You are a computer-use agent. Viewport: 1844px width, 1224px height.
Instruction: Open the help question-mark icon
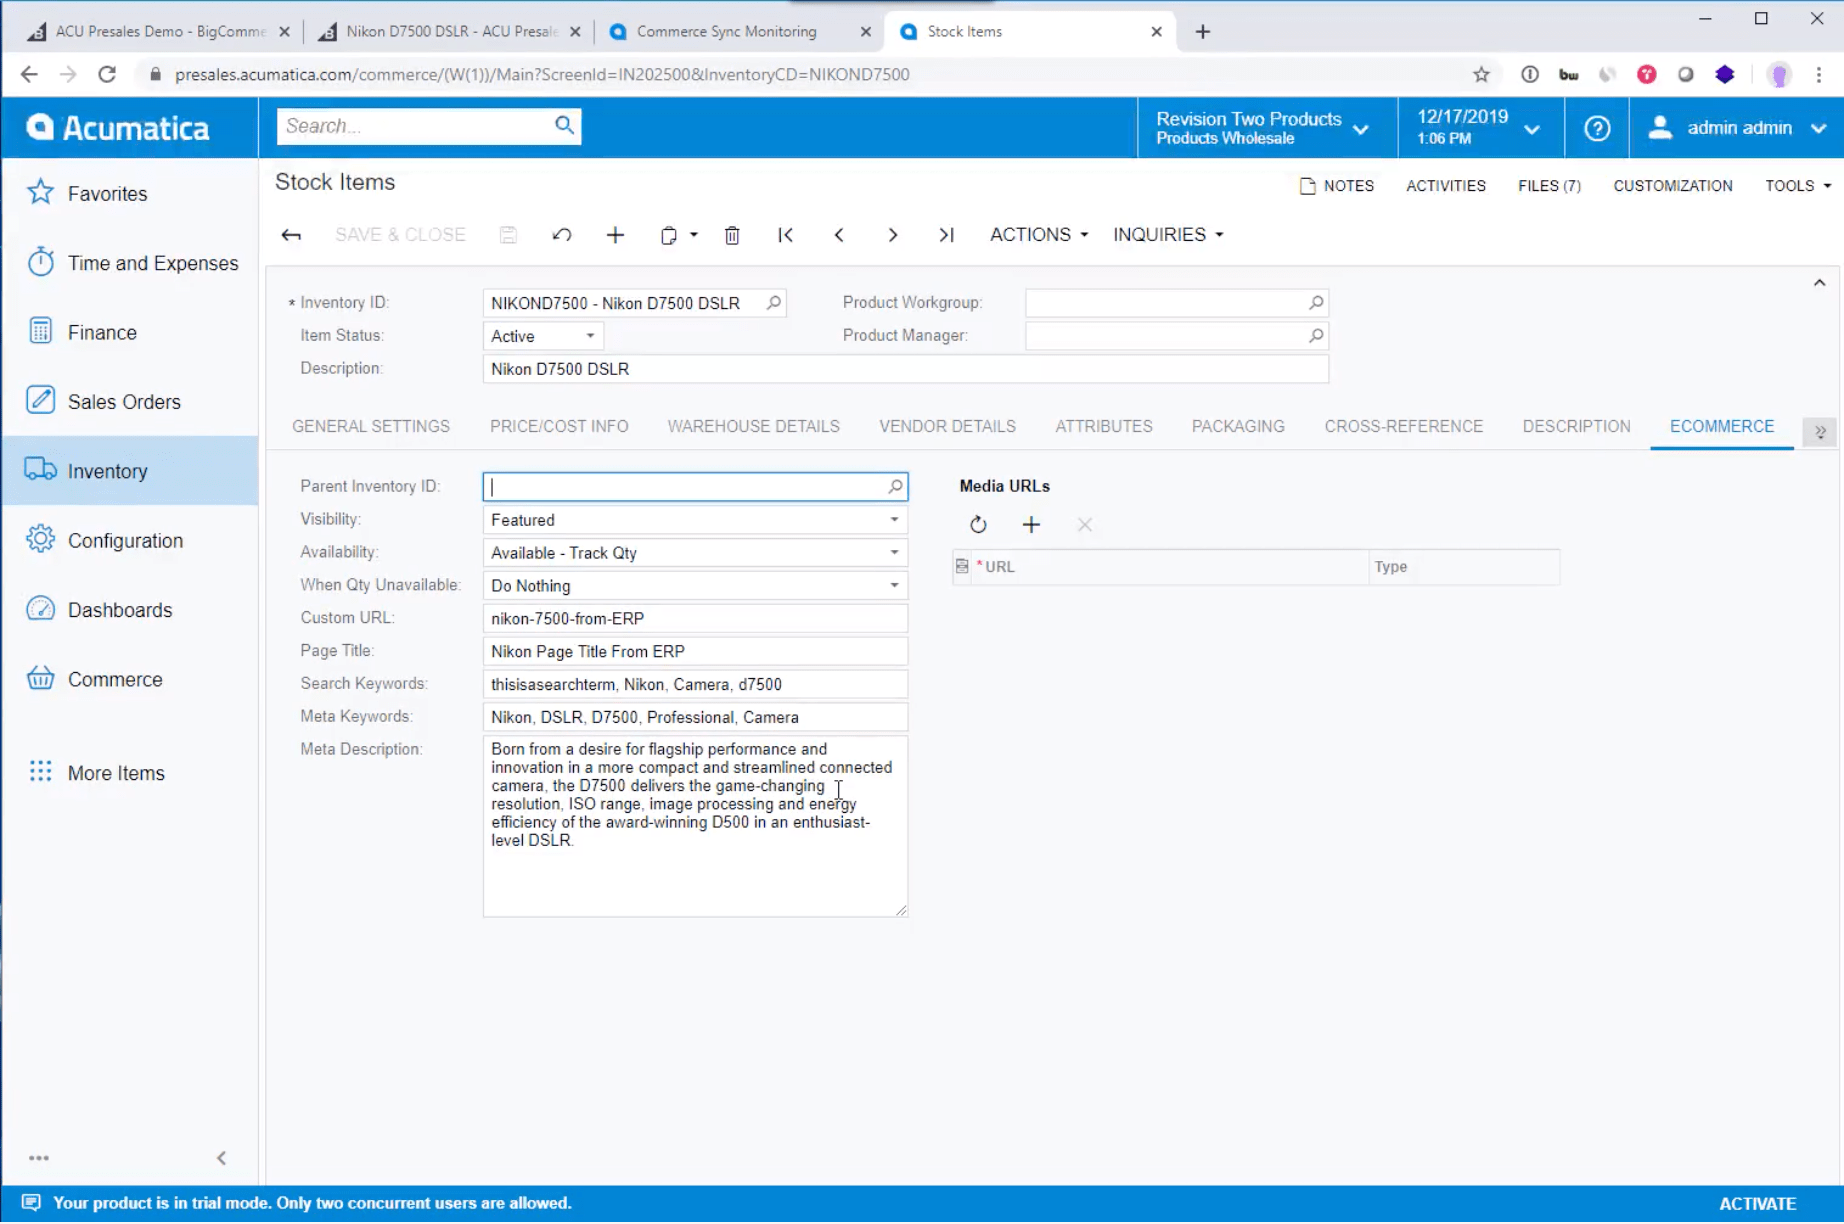(1597, 128)
